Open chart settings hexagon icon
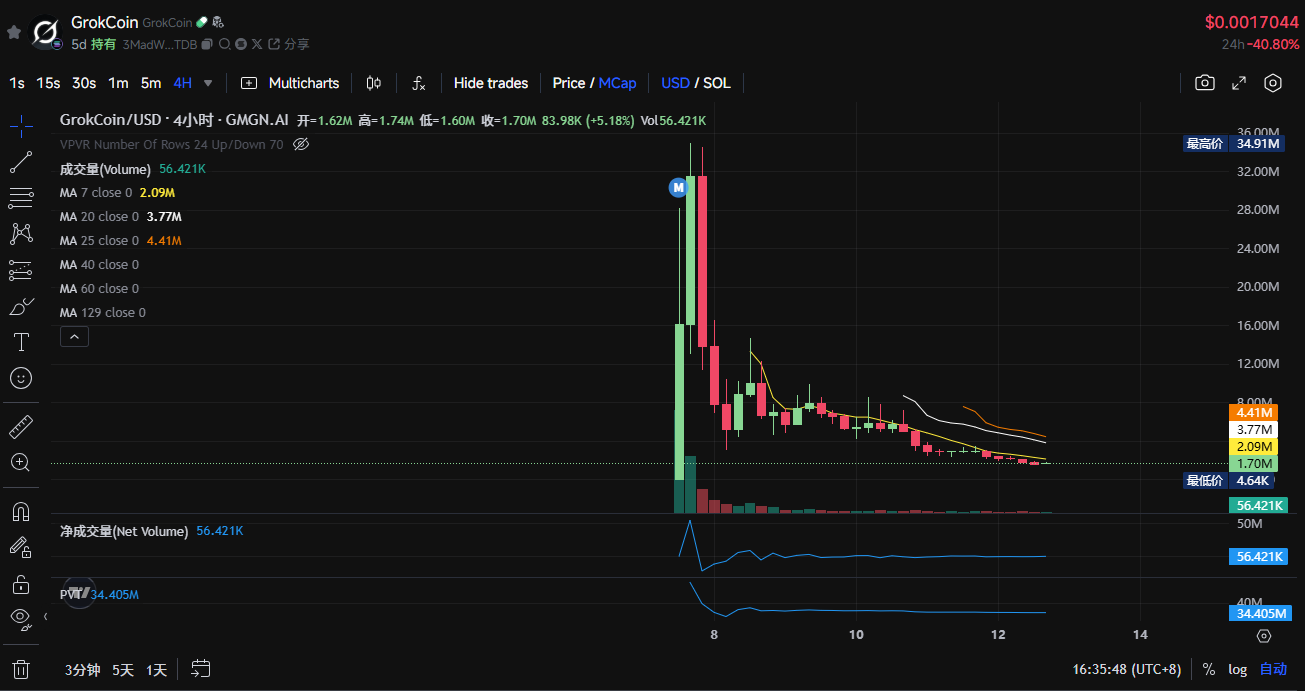Viewport: 1305px width, 691px height. pos(1273,83)
